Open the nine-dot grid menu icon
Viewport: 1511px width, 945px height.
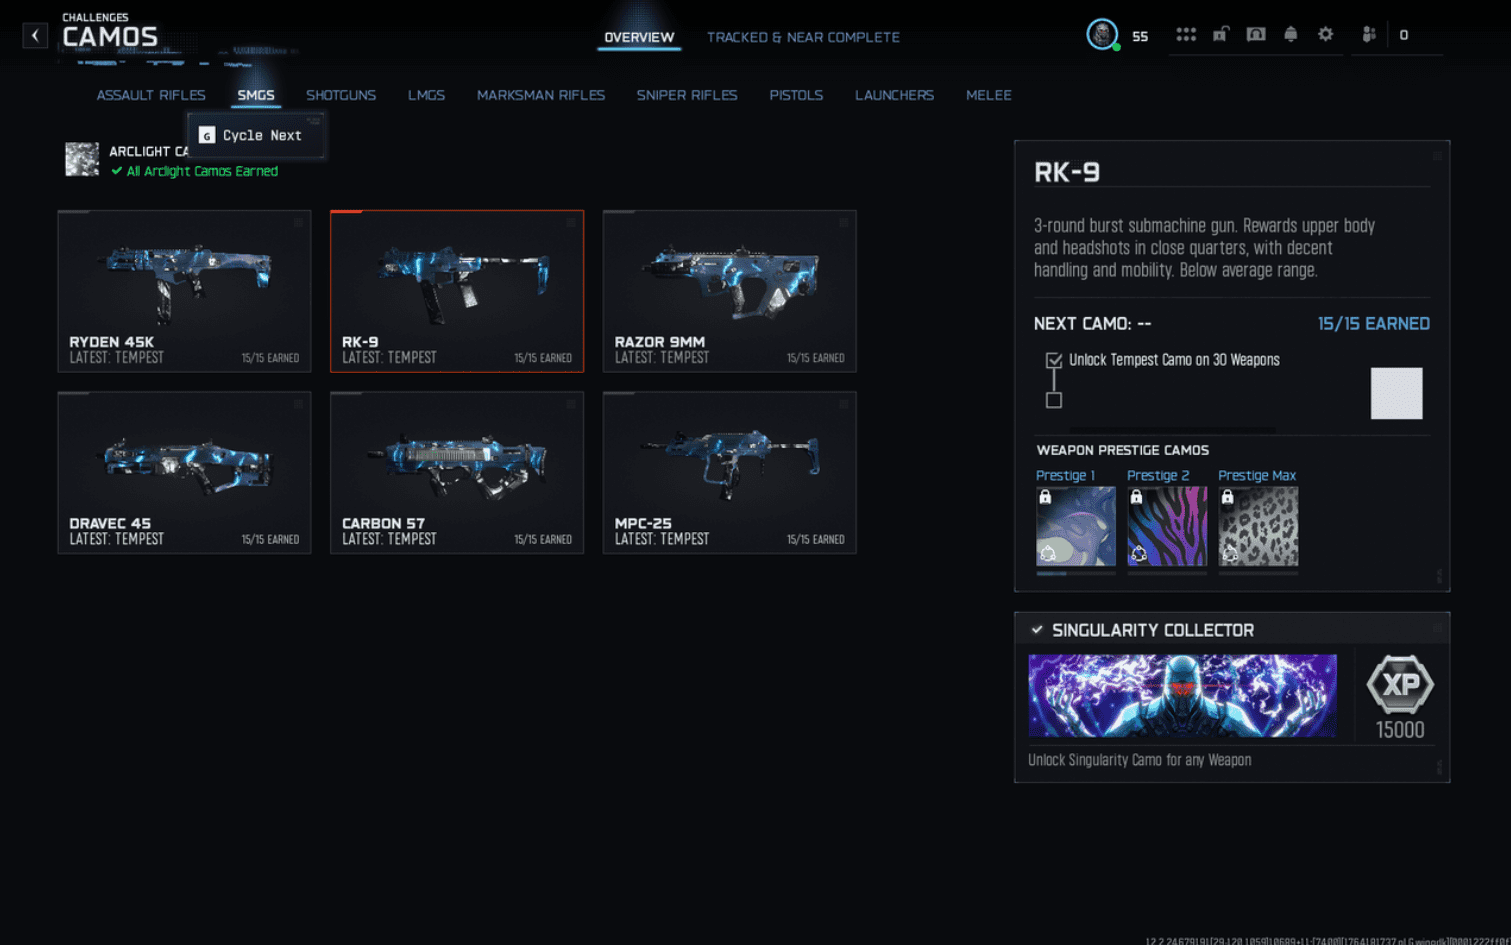point(1186,35)
